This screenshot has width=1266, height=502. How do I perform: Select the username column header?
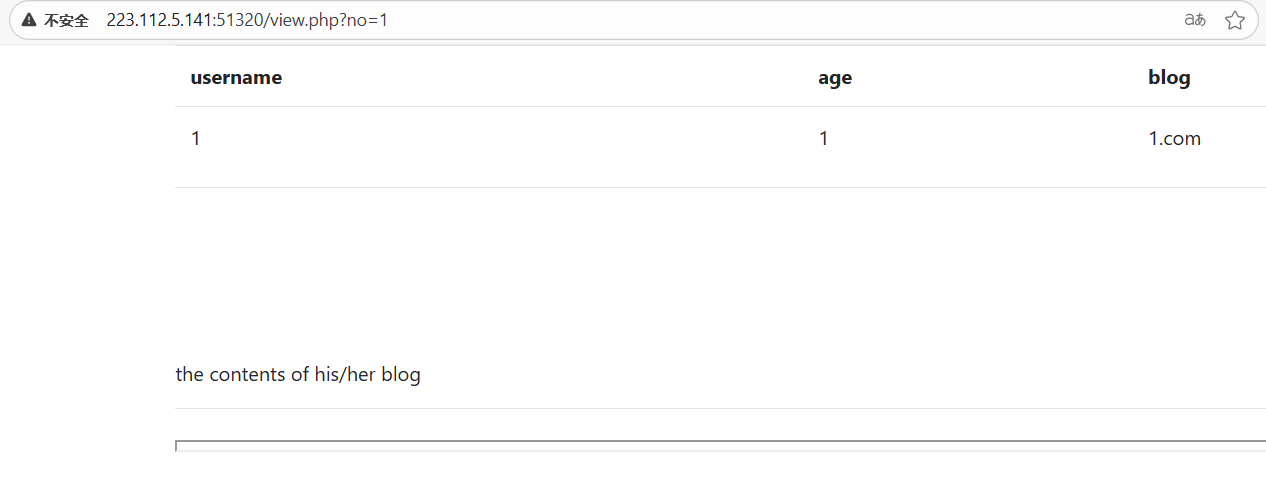pos(236,77)
